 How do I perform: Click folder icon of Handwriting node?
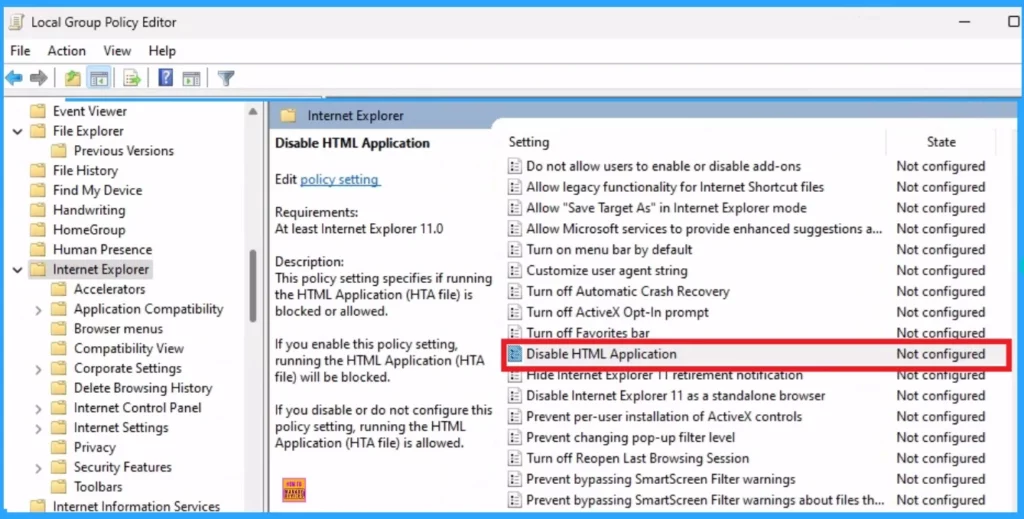point(38,210)
